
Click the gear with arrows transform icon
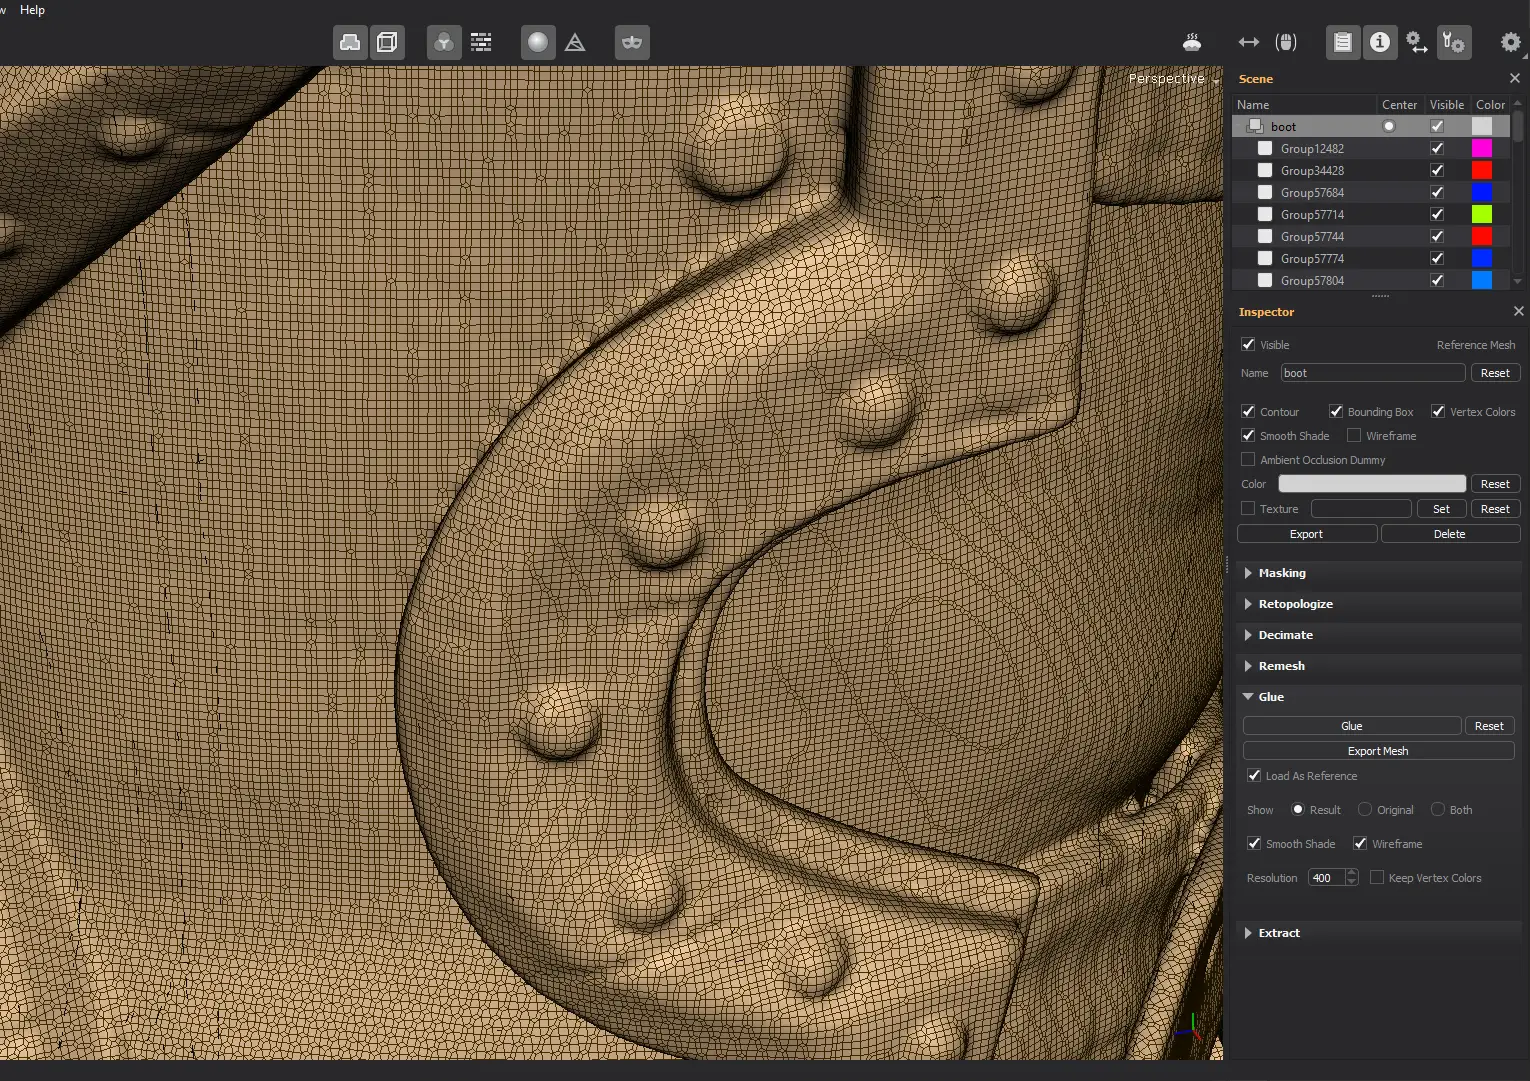[1417, 42]
